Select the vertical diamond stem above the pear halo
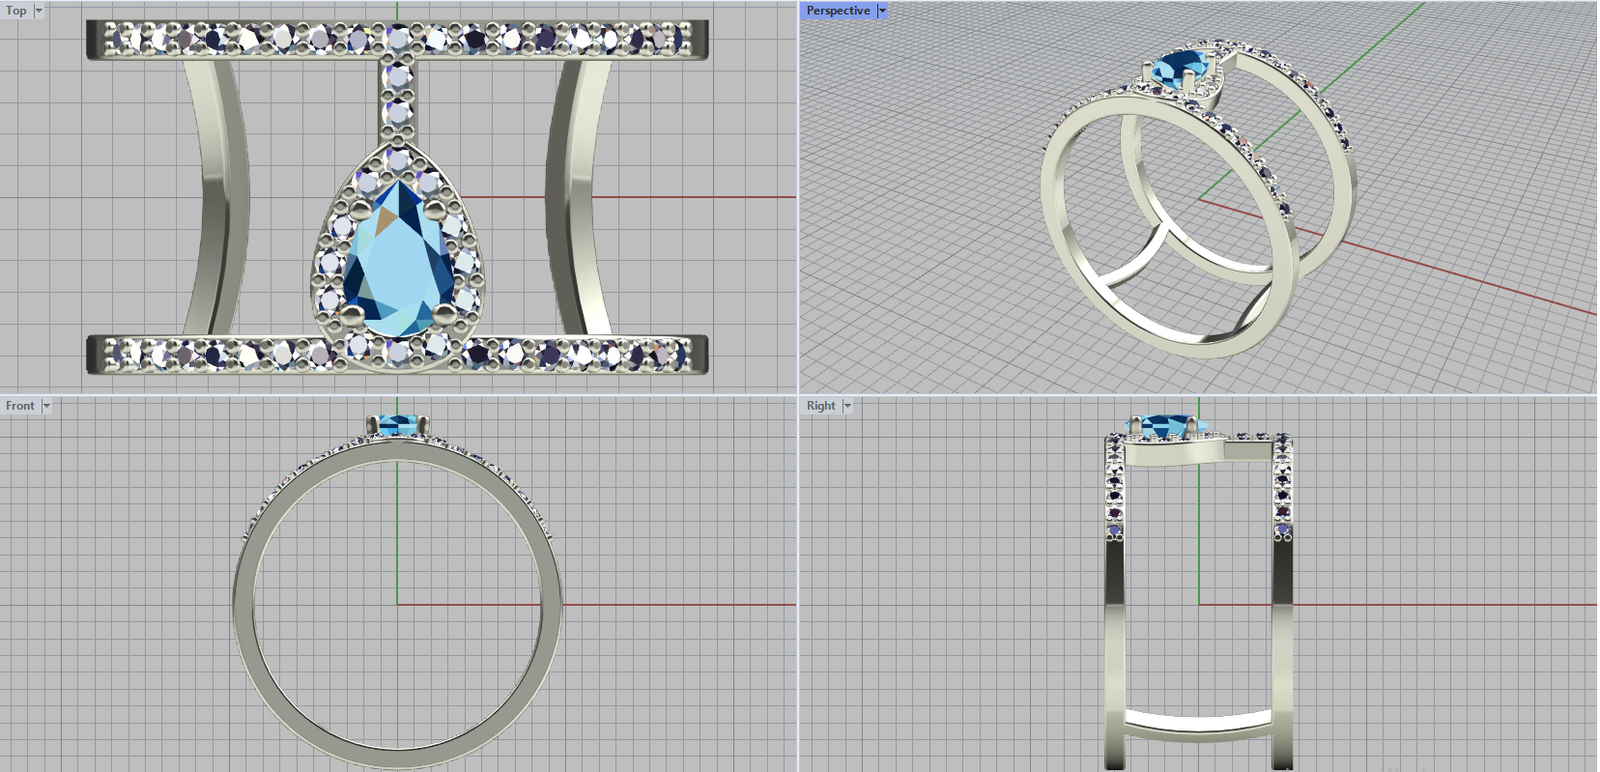Screen dimensions: 1600x772 398,100
